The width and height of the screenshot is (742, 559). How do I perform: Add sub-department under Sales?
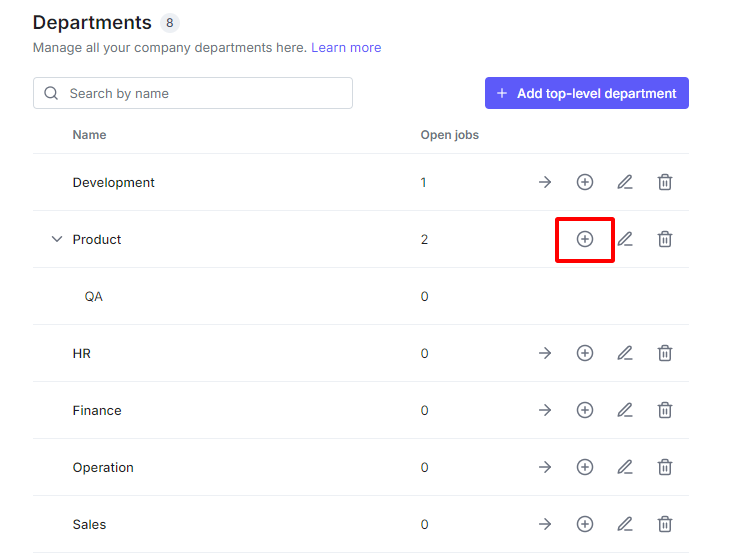point(585,524)
